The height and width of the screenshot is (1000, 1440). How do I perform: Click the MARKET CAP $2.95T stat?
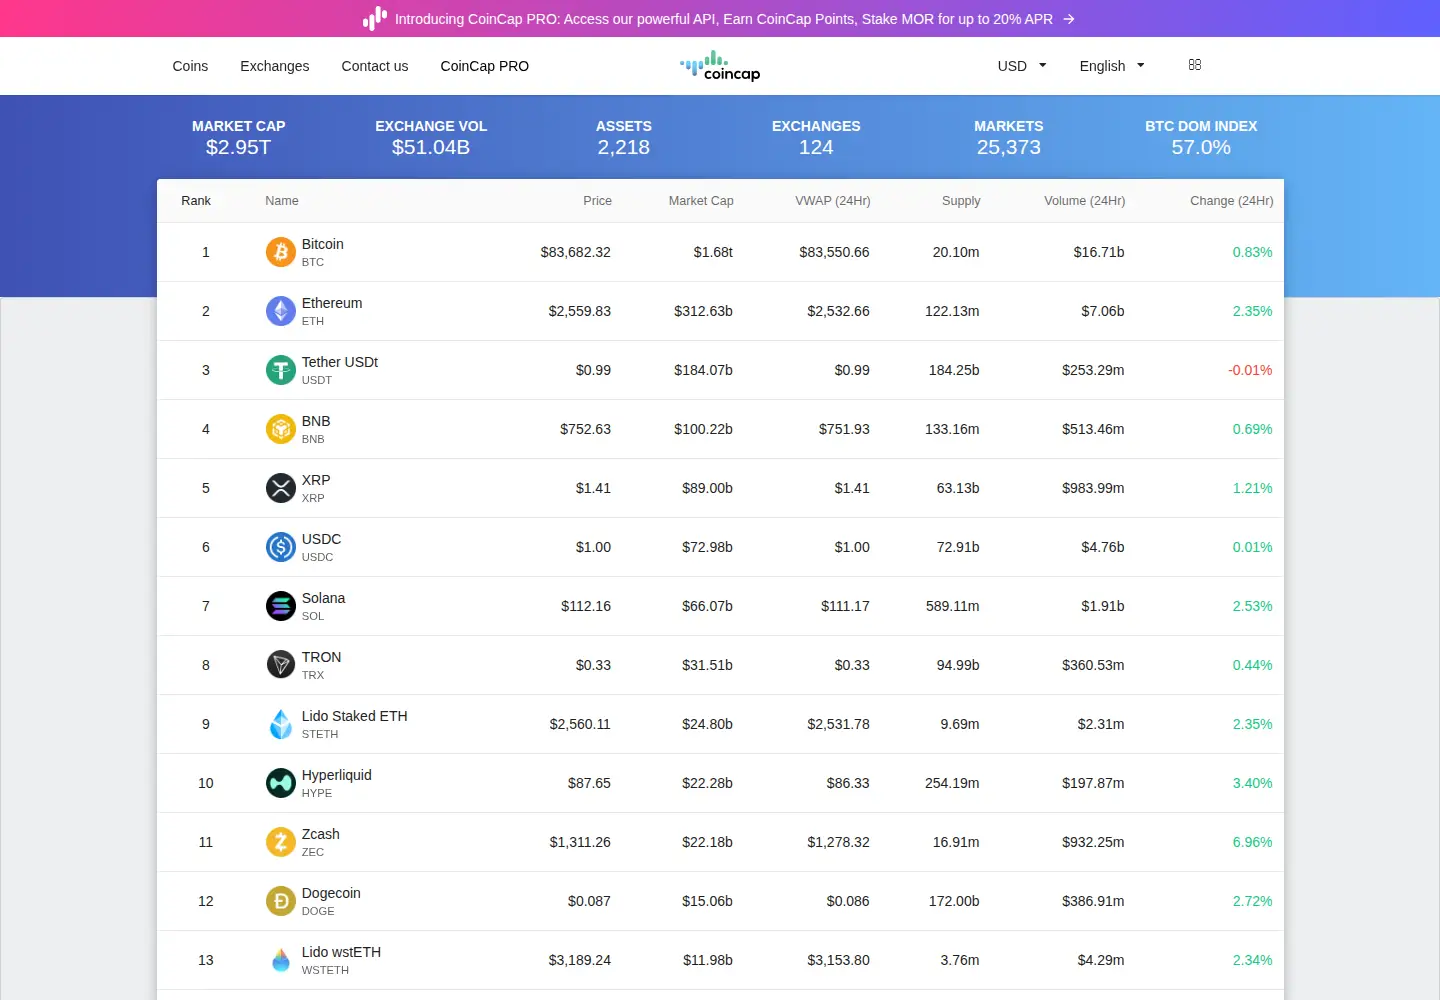click(x=239, y=138)
